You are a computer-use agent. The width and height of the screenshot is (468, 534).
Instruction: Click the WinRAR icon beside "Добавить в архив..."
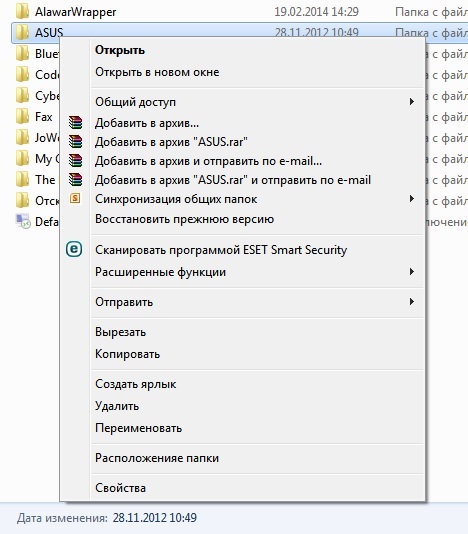[75, 122]
